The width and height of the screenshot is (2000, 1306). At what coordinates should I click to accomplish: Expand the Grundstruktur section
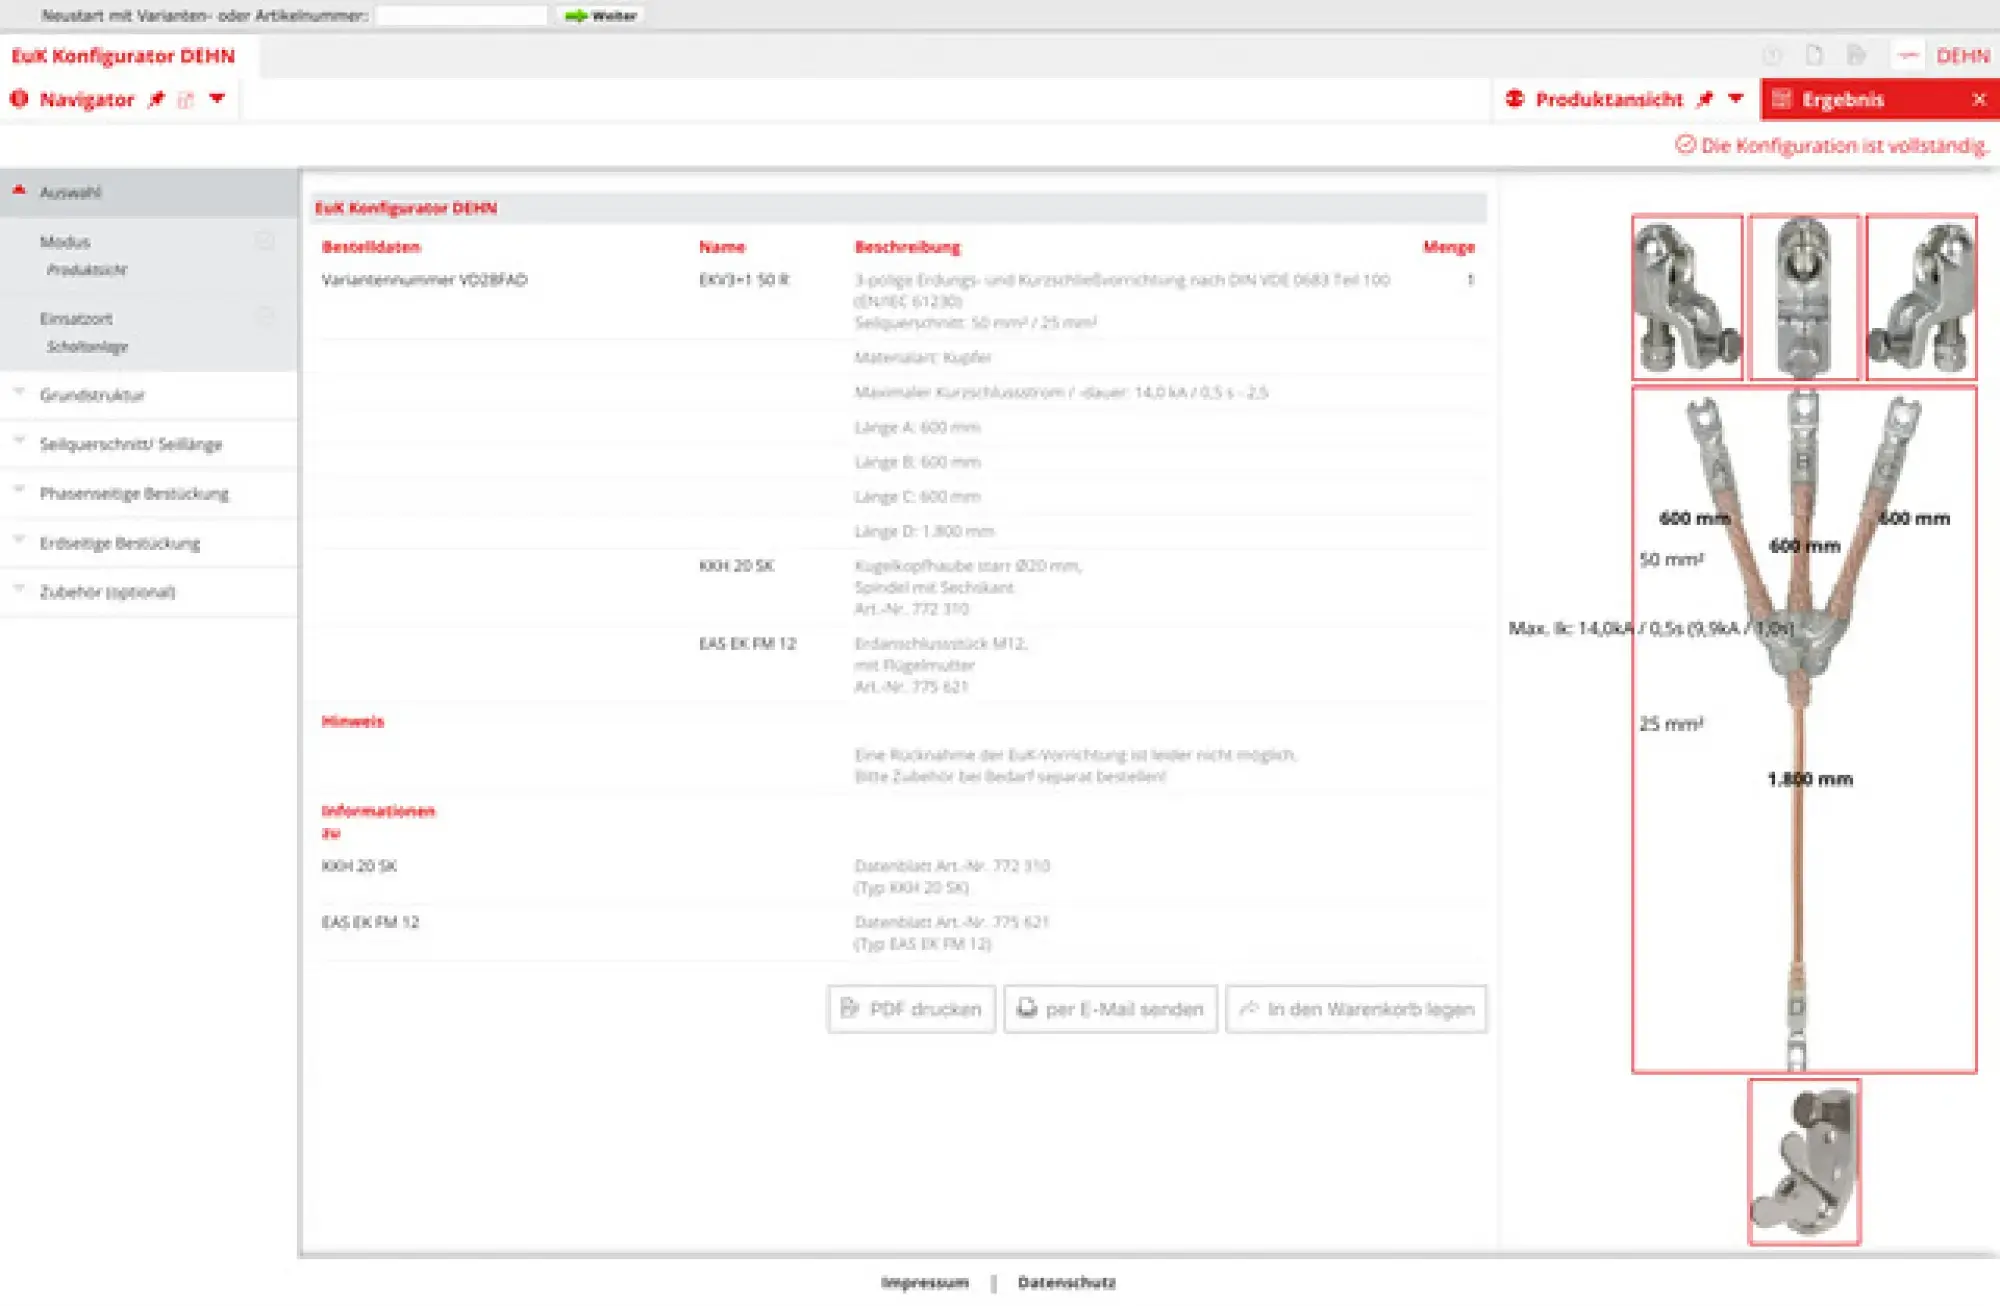[x=92, y=395]
